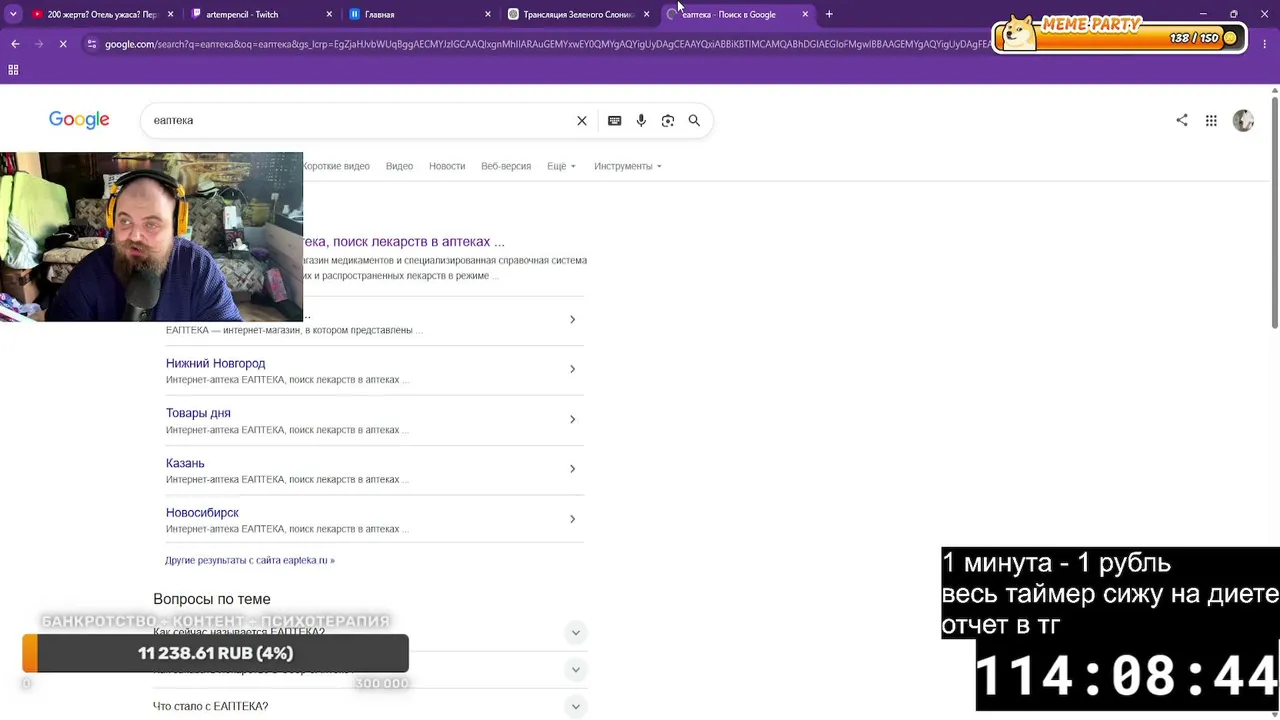Close the "200 жертв? Отель ужаса?" tab

click(x=171, y=14)
